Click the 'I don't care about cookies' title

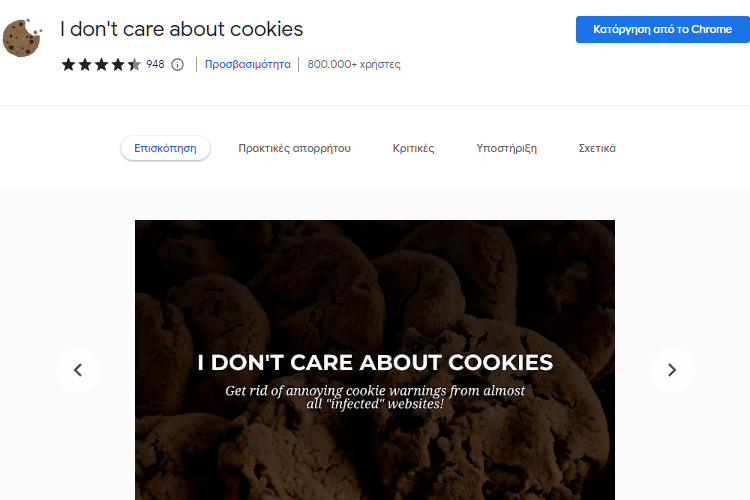pyautogui.click(x=182, y=29)
